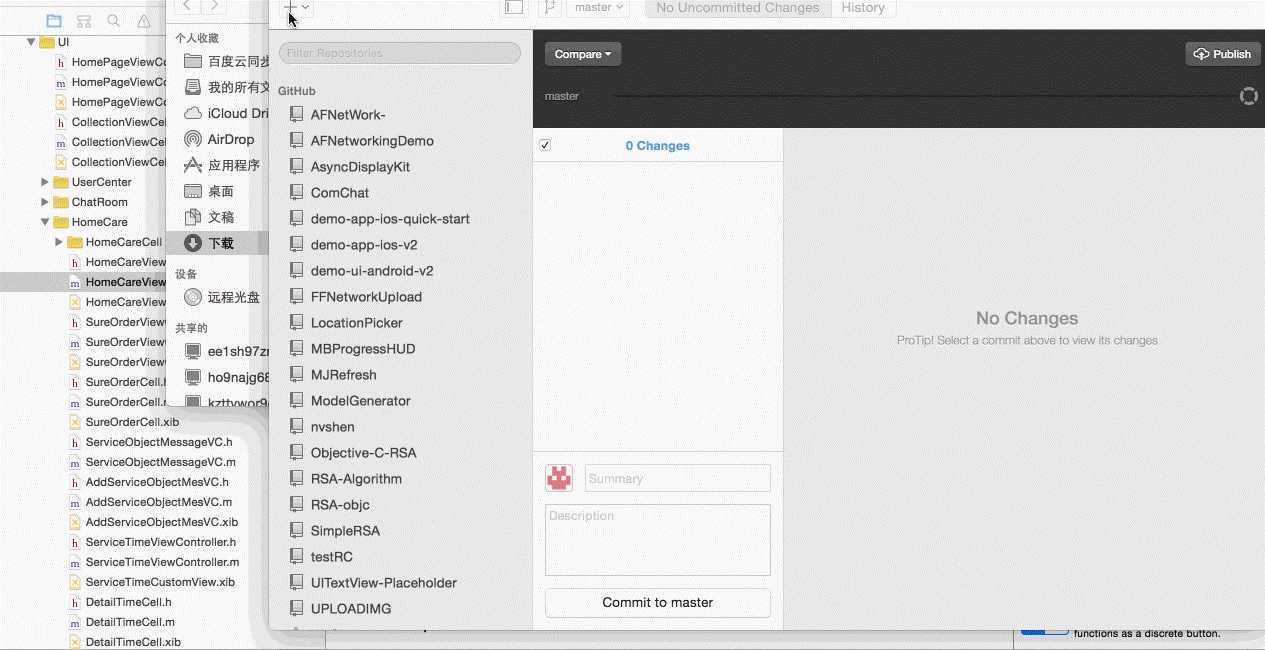Expand the HomeCareCell group in Xcode
This screenshot has width=1265, height=650.
pyautogui.click(x=59, y=242)
